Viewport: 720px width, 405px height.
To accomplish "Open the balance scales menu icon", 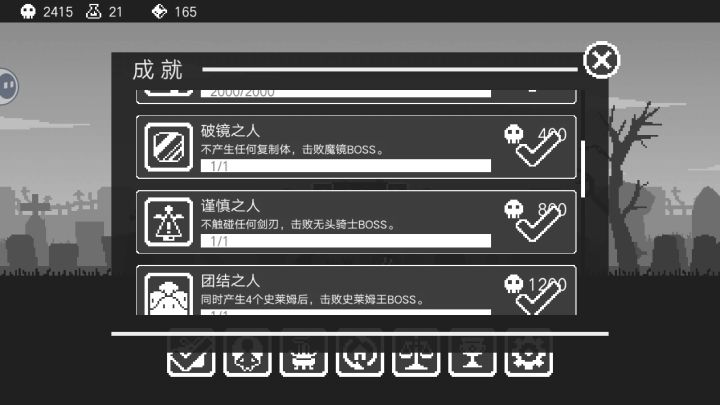I will [416, 354].
